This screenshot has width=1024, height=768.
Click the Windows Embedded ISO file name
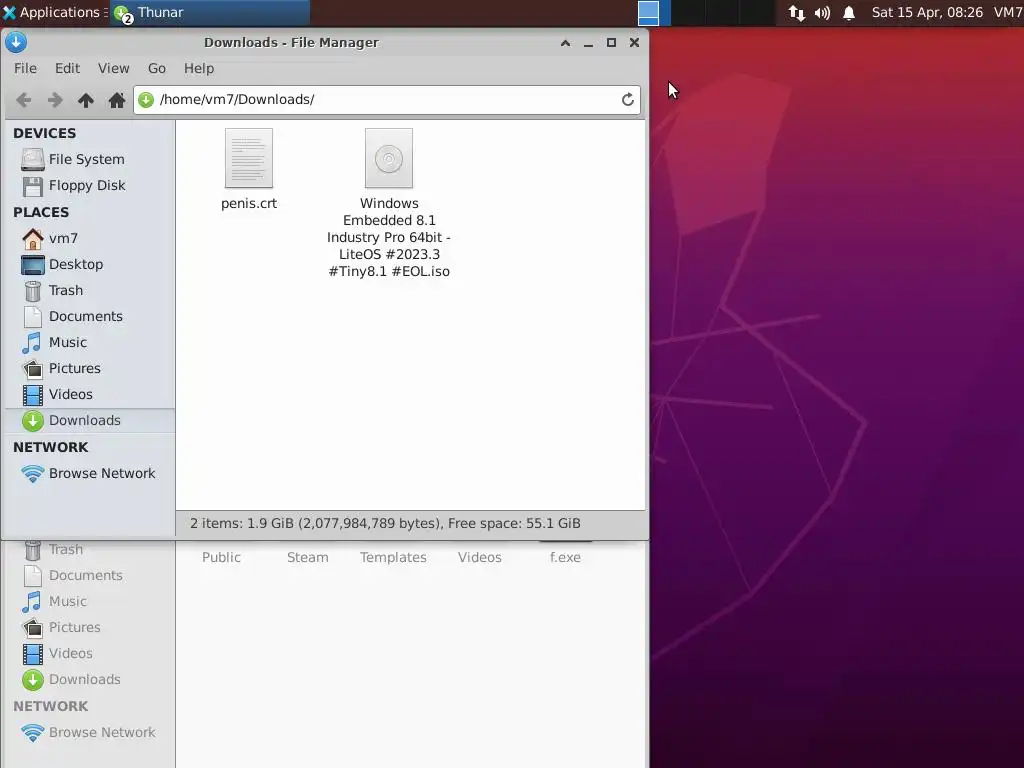tap(389, 238)
